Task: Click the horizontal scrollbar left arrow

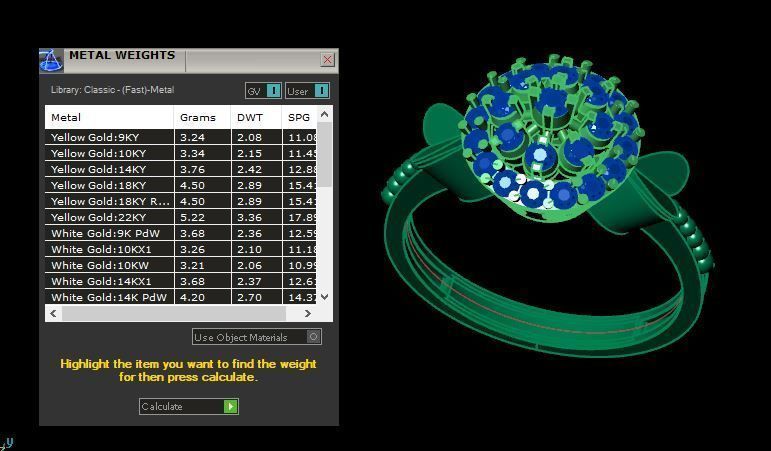Action: click(53, 313)
